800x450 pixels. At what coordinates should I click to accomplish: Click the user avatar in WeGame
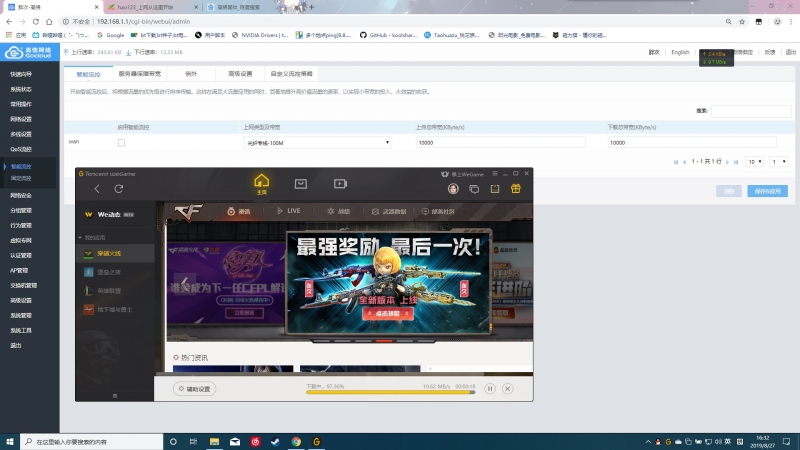tap(453, 188)
